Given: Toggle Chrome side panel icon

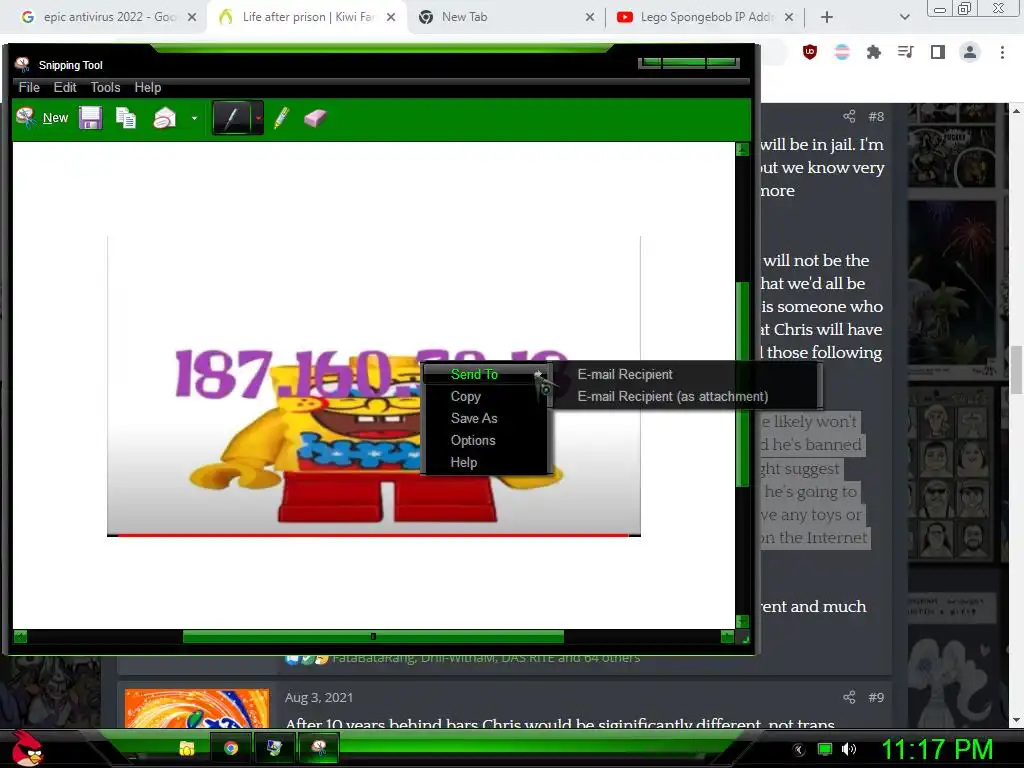Looking at the screenshot, I should pyautogui.click(x=938, y=52).
